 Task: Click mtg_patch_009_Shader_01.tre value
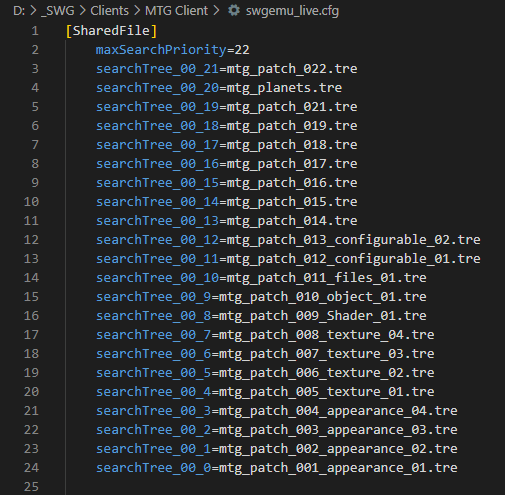click(323, 316)
